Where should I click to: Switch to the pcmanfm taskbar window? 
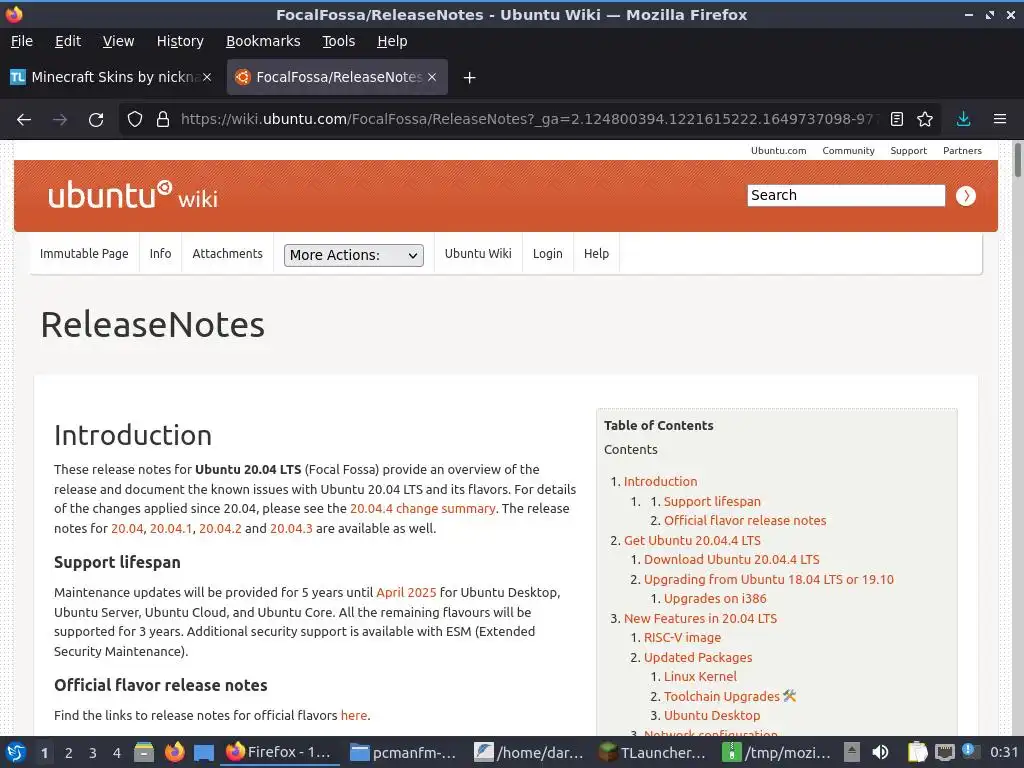[x=403, y=752]
